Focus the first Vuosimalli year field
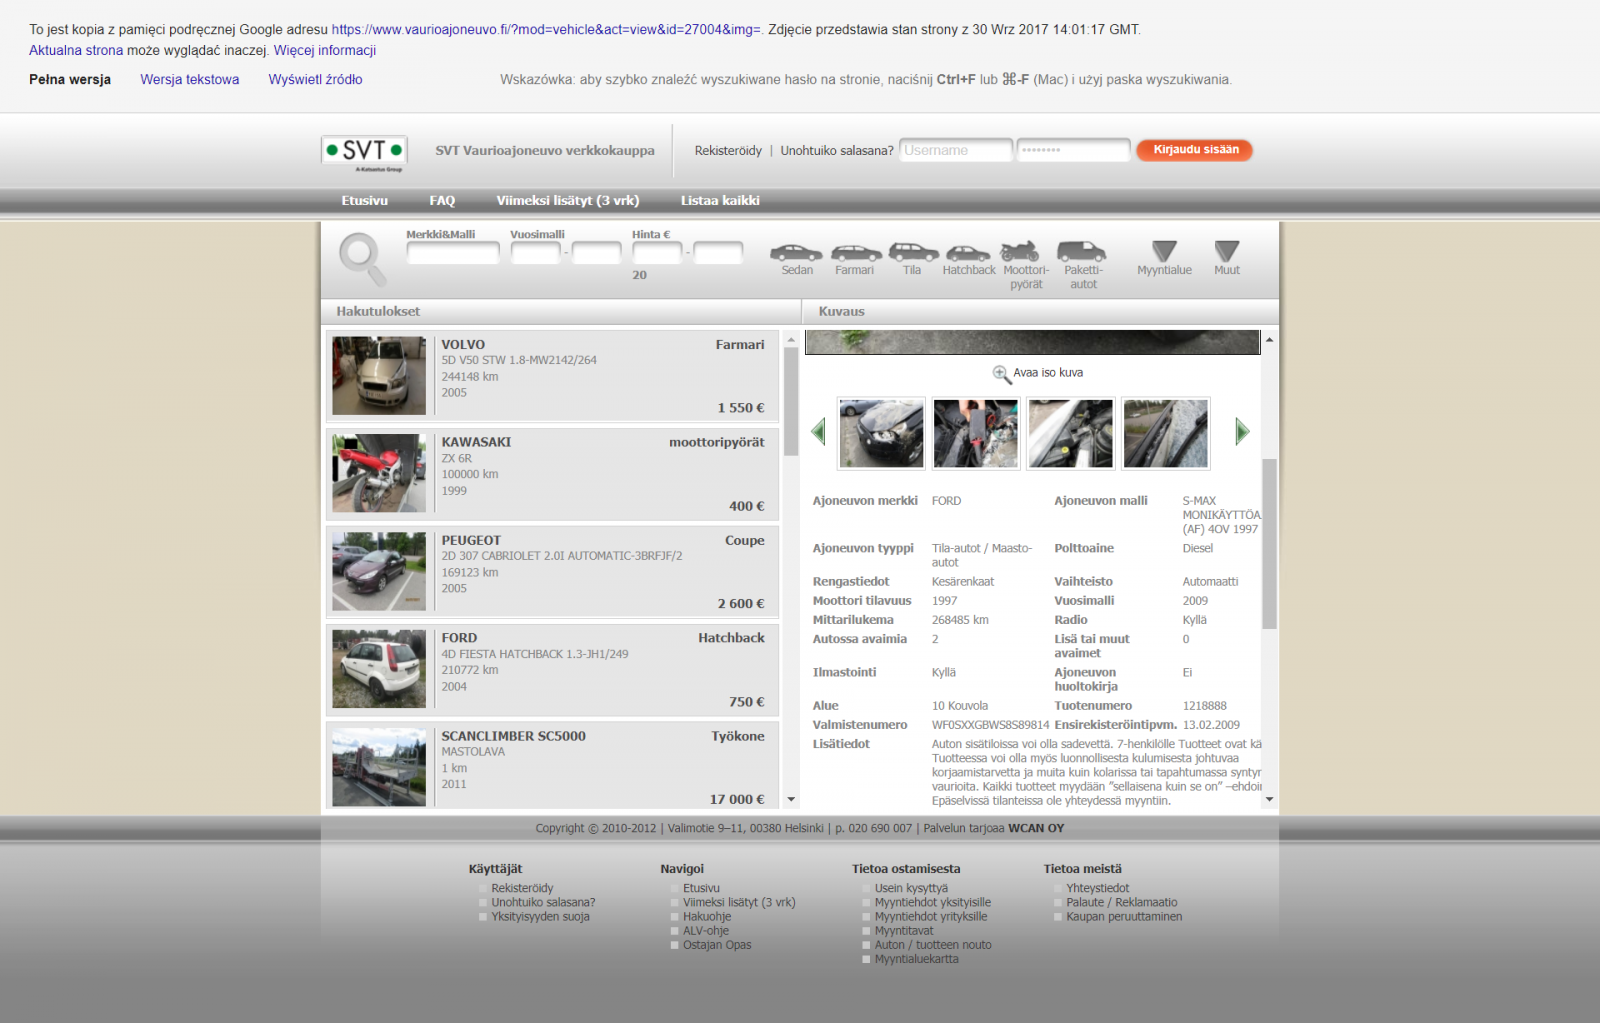The height and width of the screenshot is (1023, 1600). pyautogui.click(x=536, y=253)
